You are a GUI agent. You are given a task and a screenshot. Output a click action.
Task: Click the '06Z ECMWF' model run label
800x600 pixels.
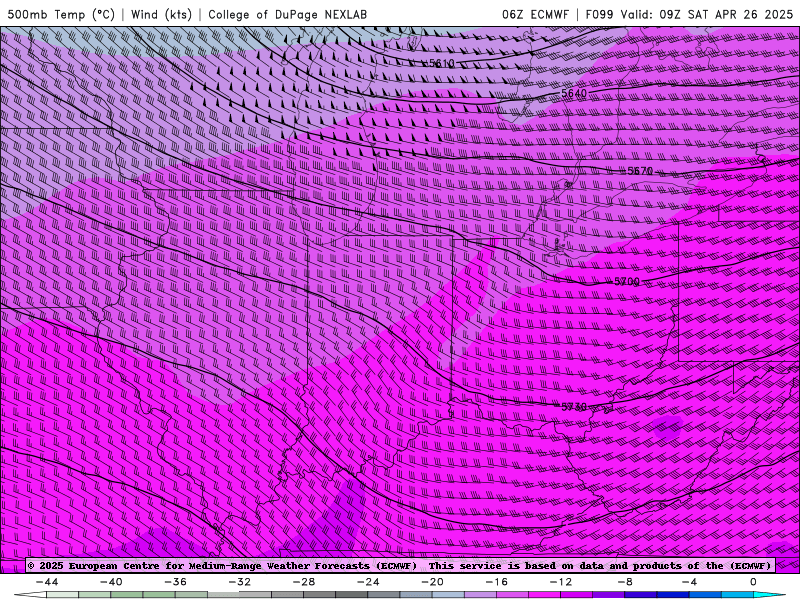click(x=535, y=14)
